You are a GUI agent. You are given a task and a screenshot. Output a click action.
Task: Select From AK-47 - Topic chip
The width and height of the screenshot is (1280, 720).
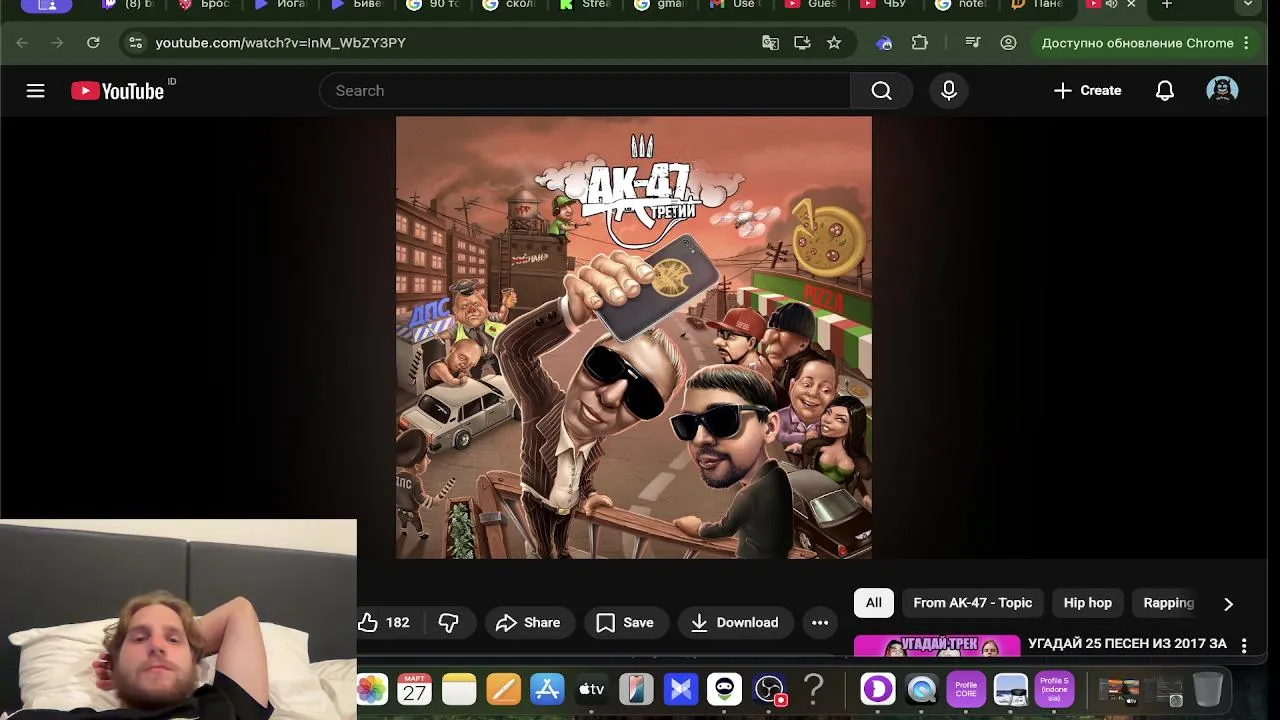tap(972, 603)
